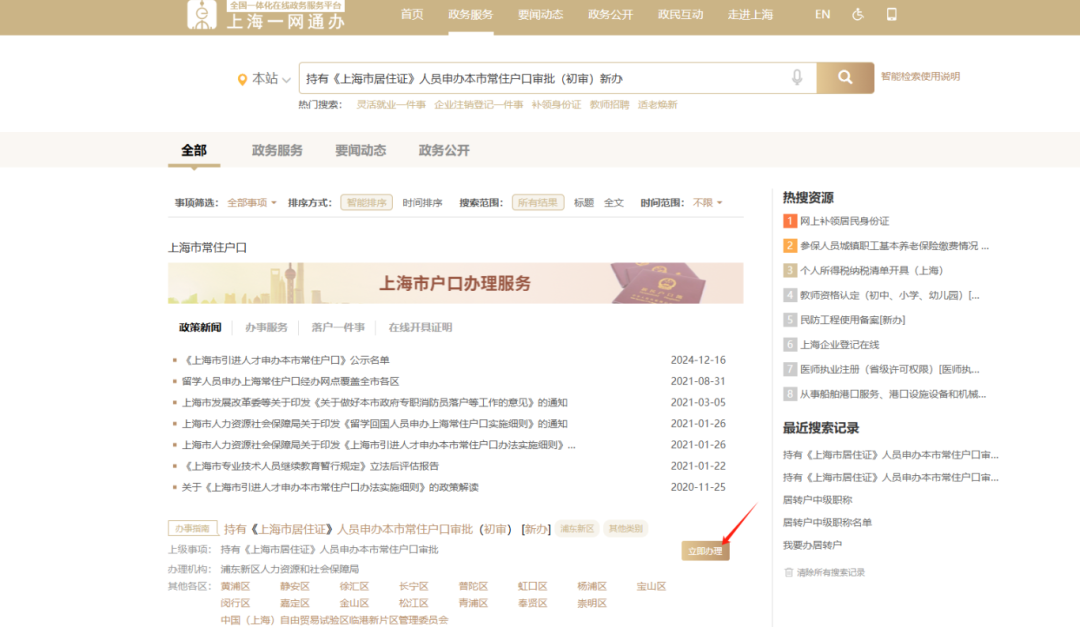Image resolution: width=1080 pixels, height=627 pixels.
Task: Click the location pin icon beside 本站
Action: pyautogui.click(x=242, y=79)
